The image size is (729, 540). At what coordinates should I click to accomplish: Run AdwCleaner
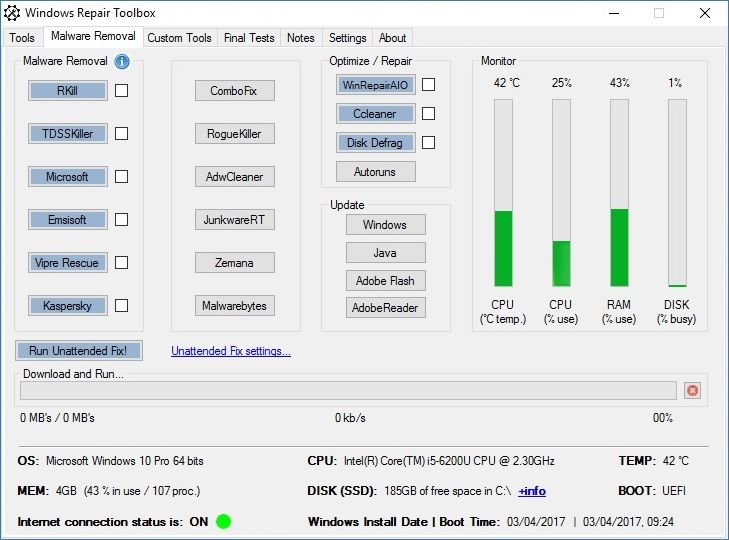[x=234, y=176]
